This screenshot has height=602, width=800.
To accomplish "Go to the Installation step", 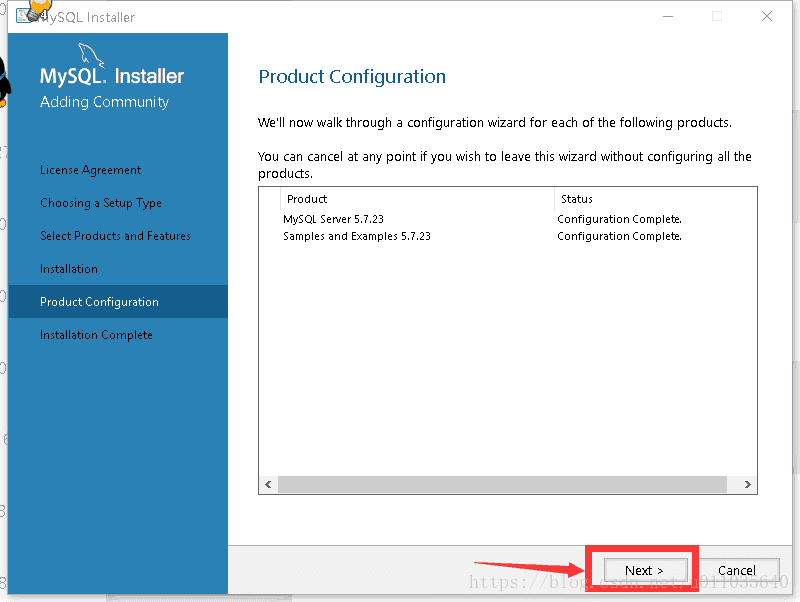I will tap(69, 269).
